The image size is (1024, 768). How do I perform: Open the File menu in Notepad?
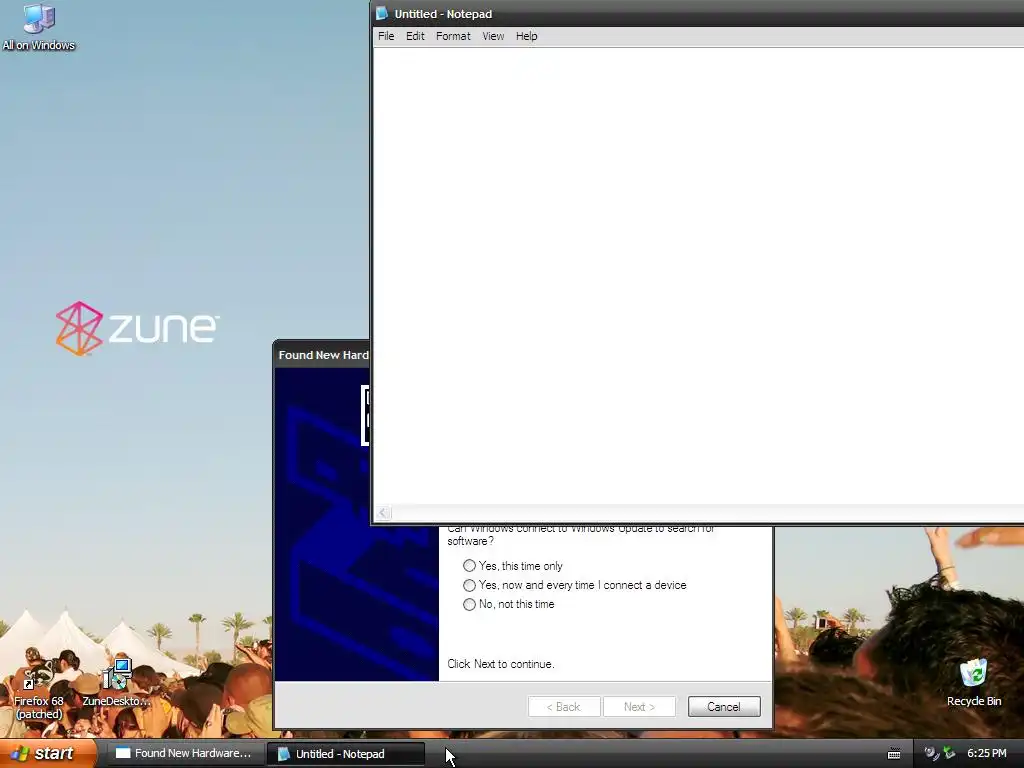pos(386,36)
